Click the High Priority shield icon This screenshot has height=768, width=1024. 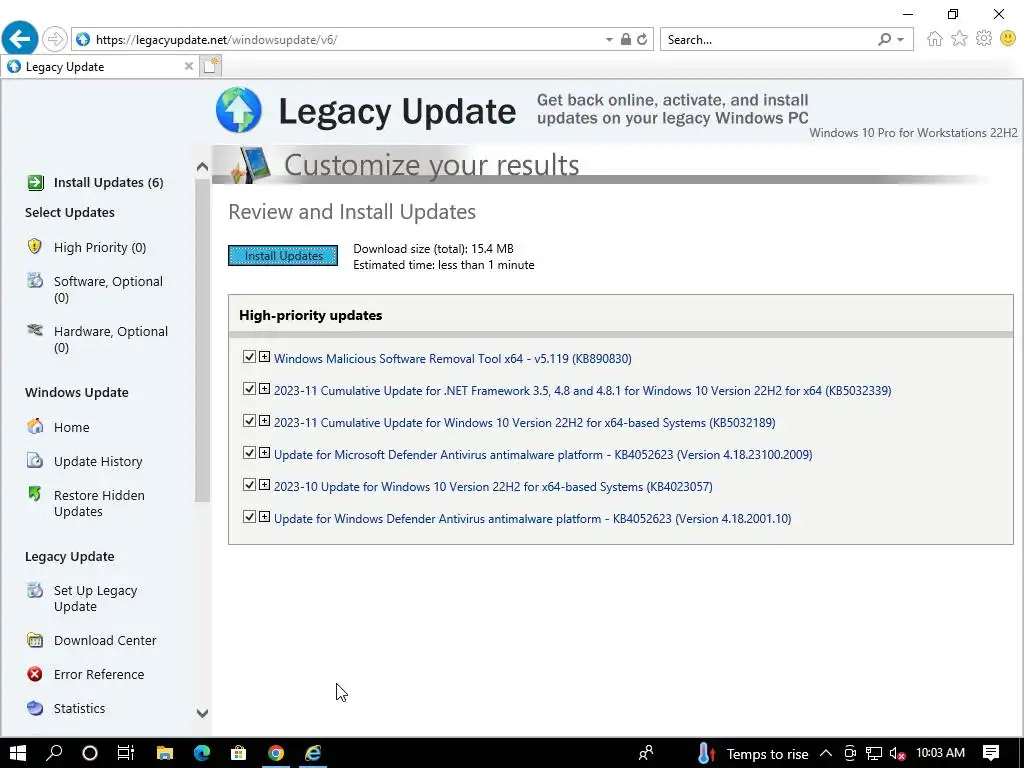tap(35, 246)
